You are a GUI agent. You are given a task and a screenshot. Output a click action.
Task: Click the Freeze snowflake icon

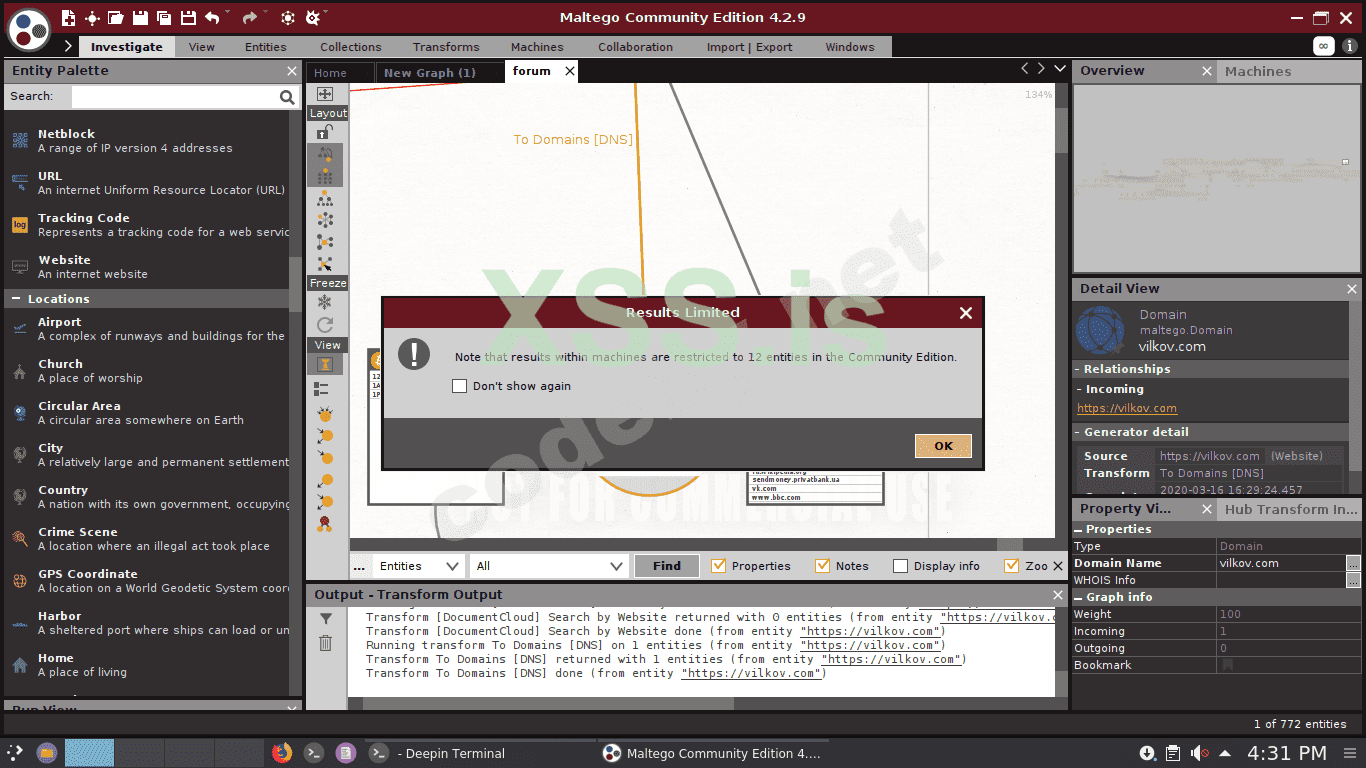(x=325, y=302)
